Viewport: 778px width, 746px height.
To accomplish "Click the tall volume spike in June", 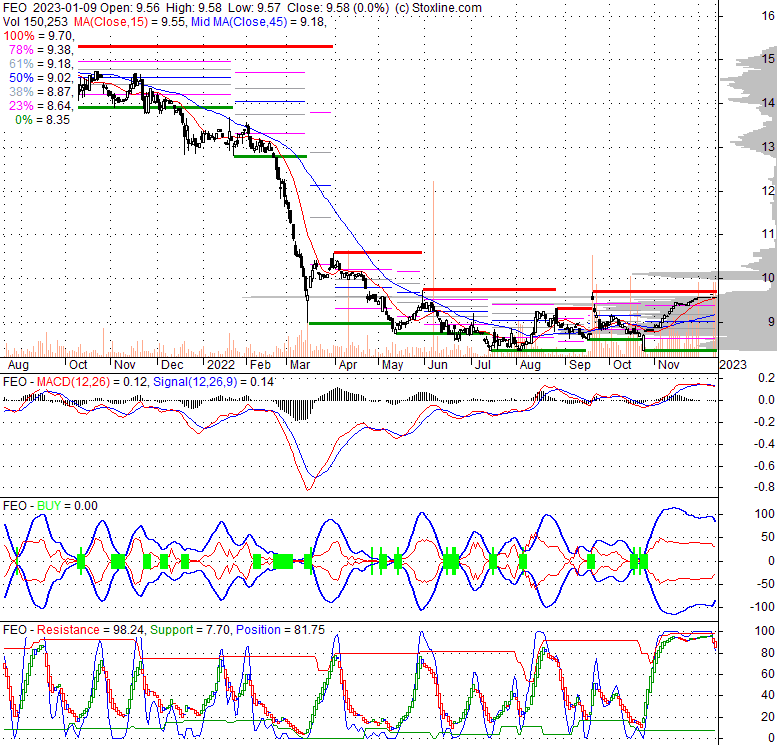I will [x=433, y=268].
